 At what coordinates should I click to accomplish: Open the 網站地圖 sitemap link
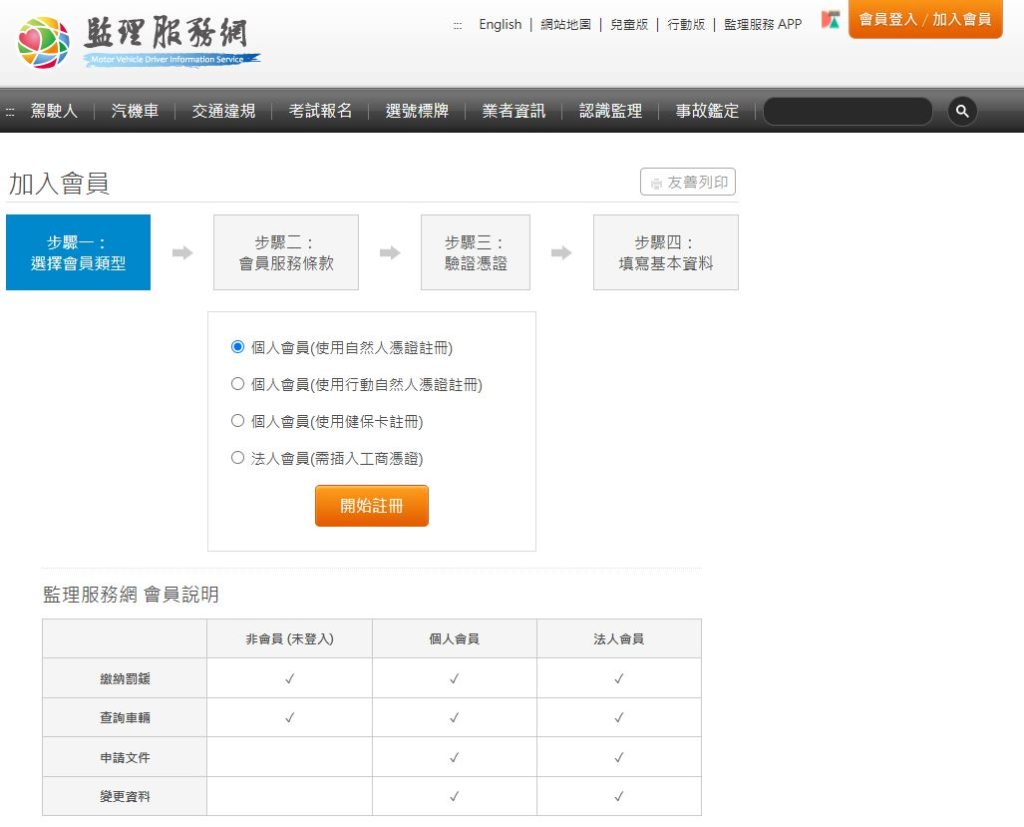point(565,24)
